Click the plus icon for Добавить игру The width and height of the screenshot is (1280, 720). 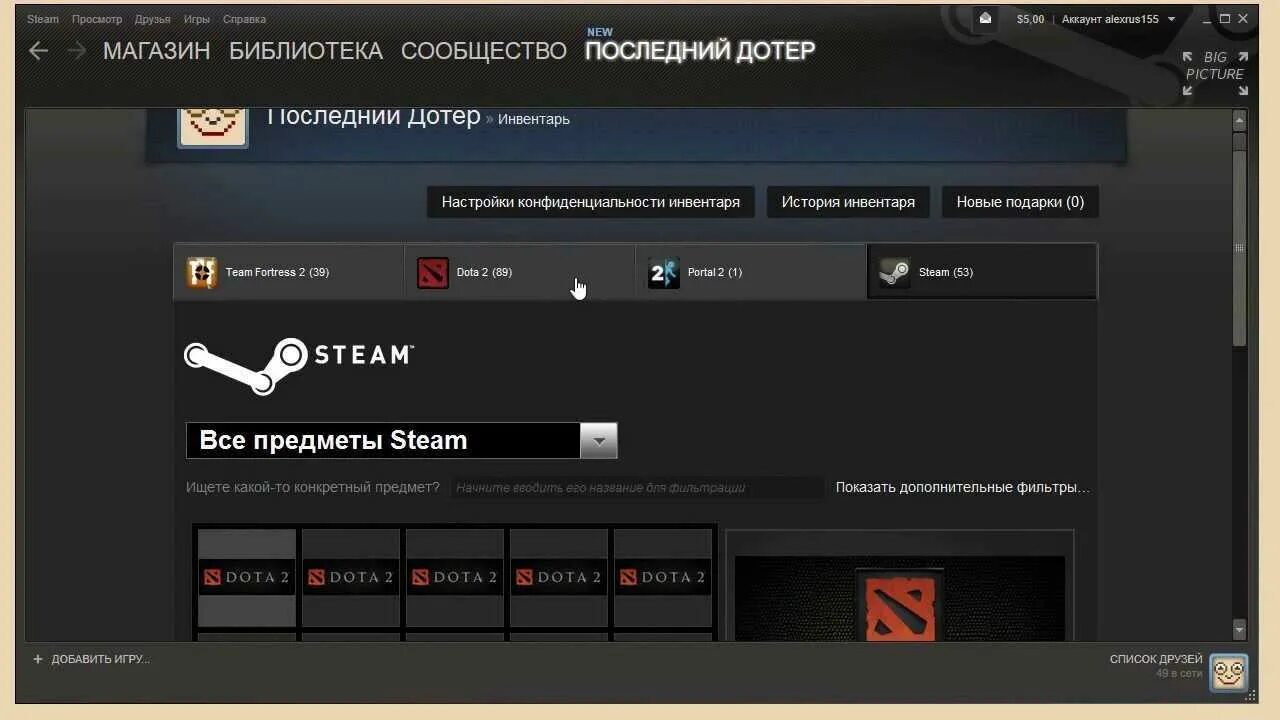point(38,659)
